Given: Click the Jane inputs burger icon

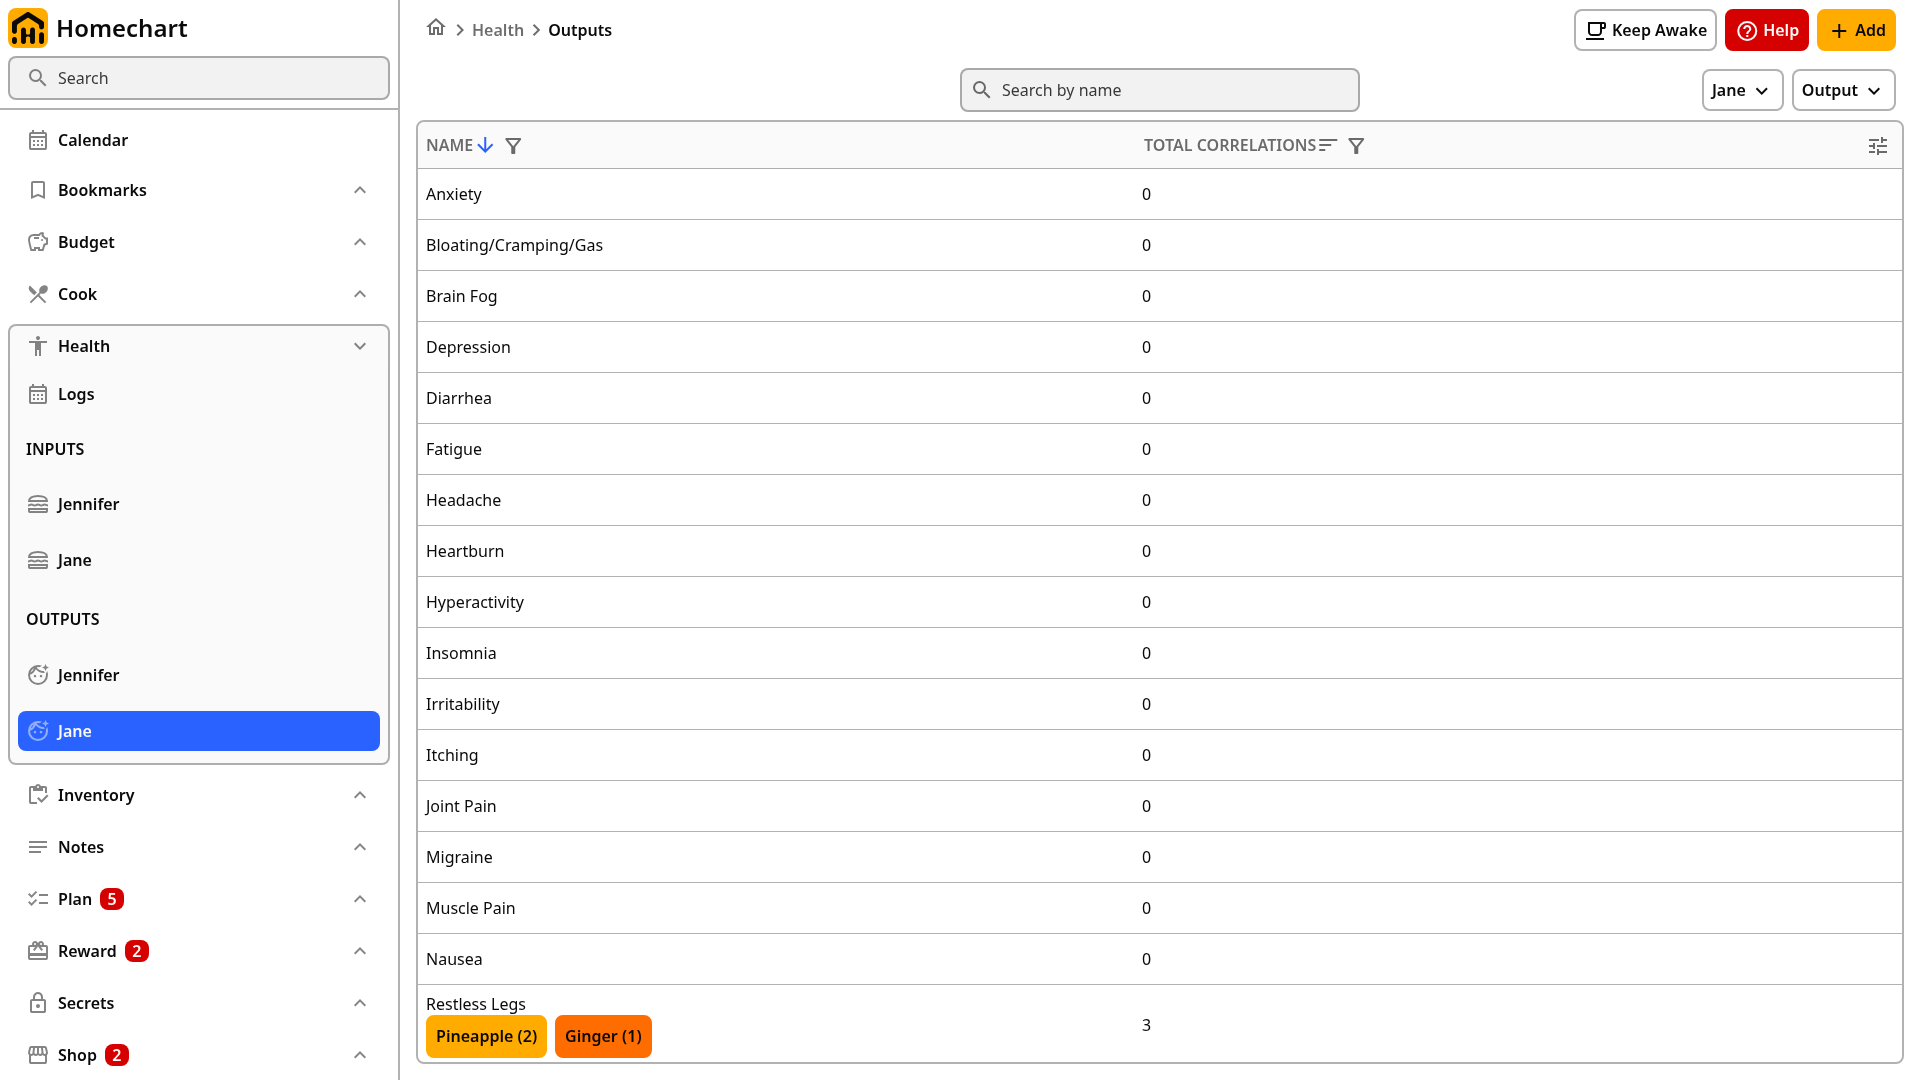Looking at the screenshot, I should (38, 560).
